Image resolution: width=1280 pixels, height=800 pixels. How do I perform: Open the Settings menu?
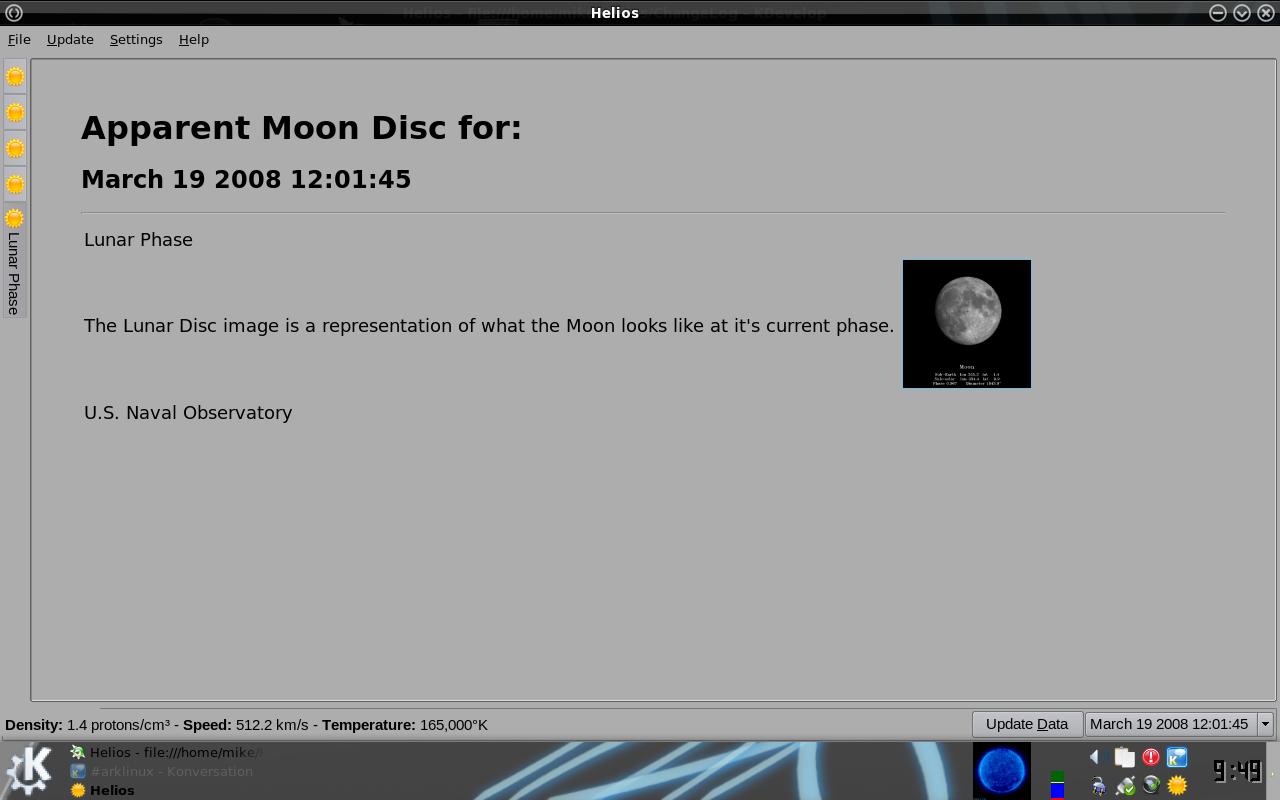pyautogui.click(x=136, y=39)
